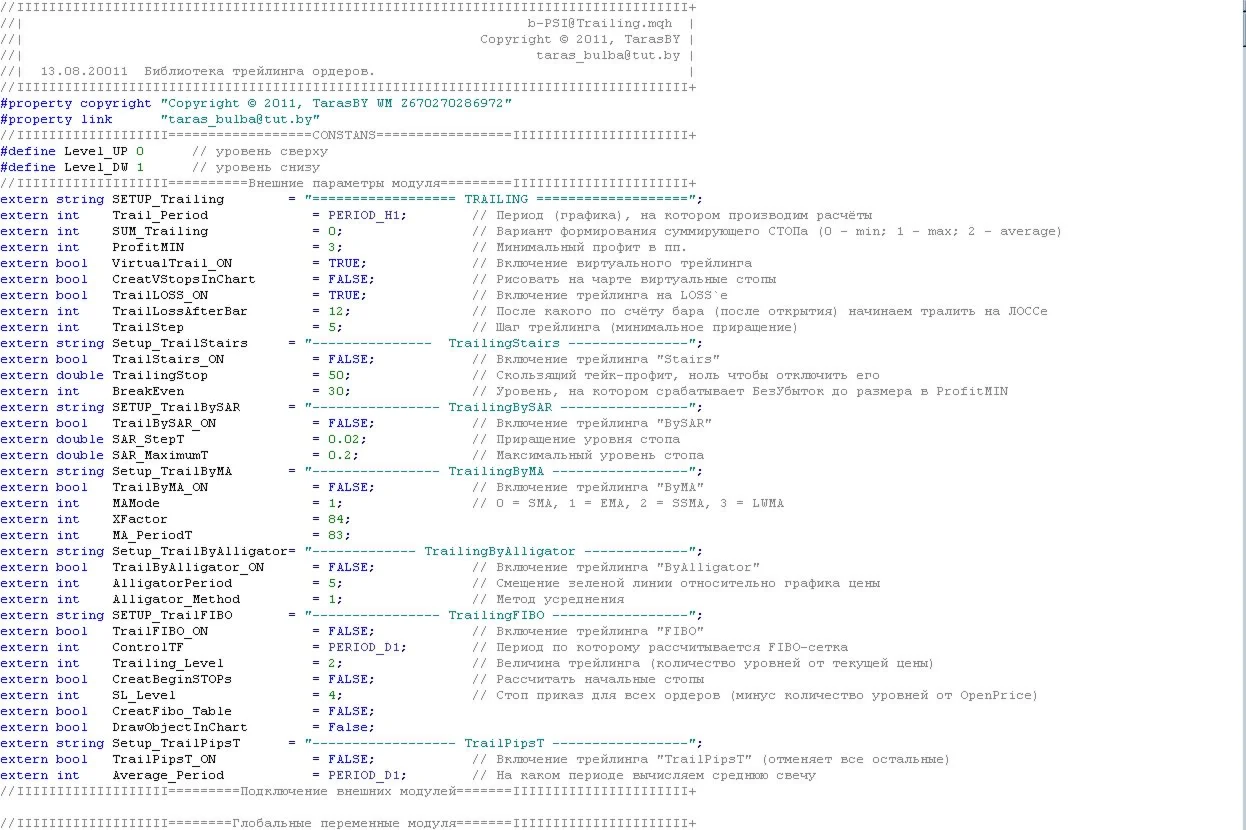The image size is (1246, 830).
Task: Click the value 84 of XFactor
Action: point(336,519)
